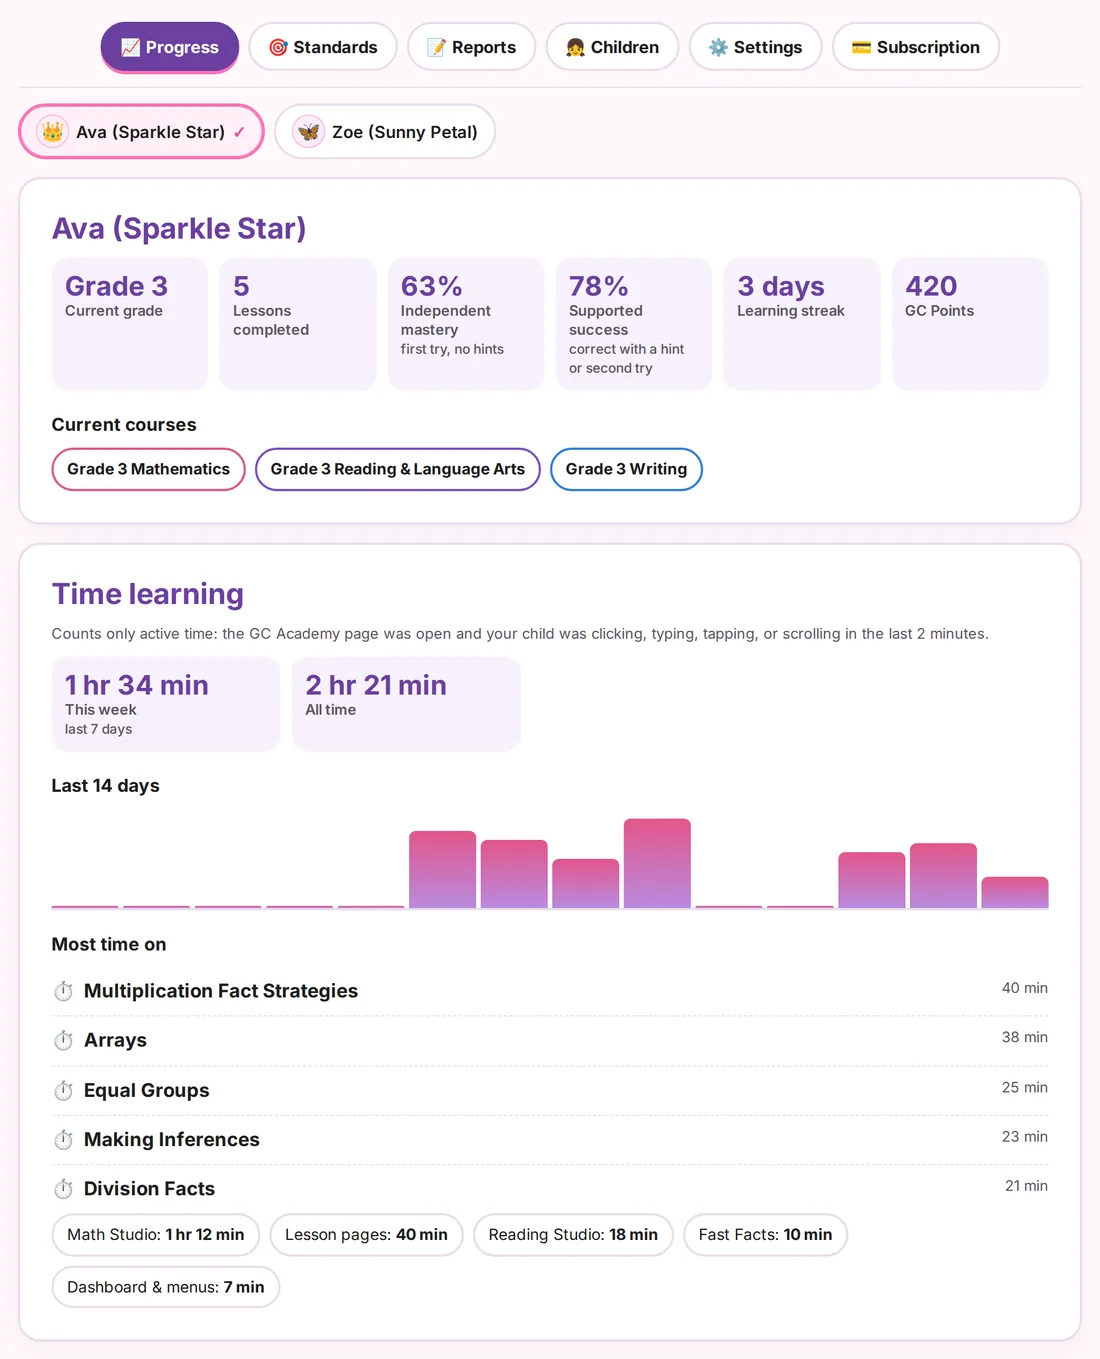Click the 21 min time value
The image size is (1100, 1359).
[1026, 1185]
